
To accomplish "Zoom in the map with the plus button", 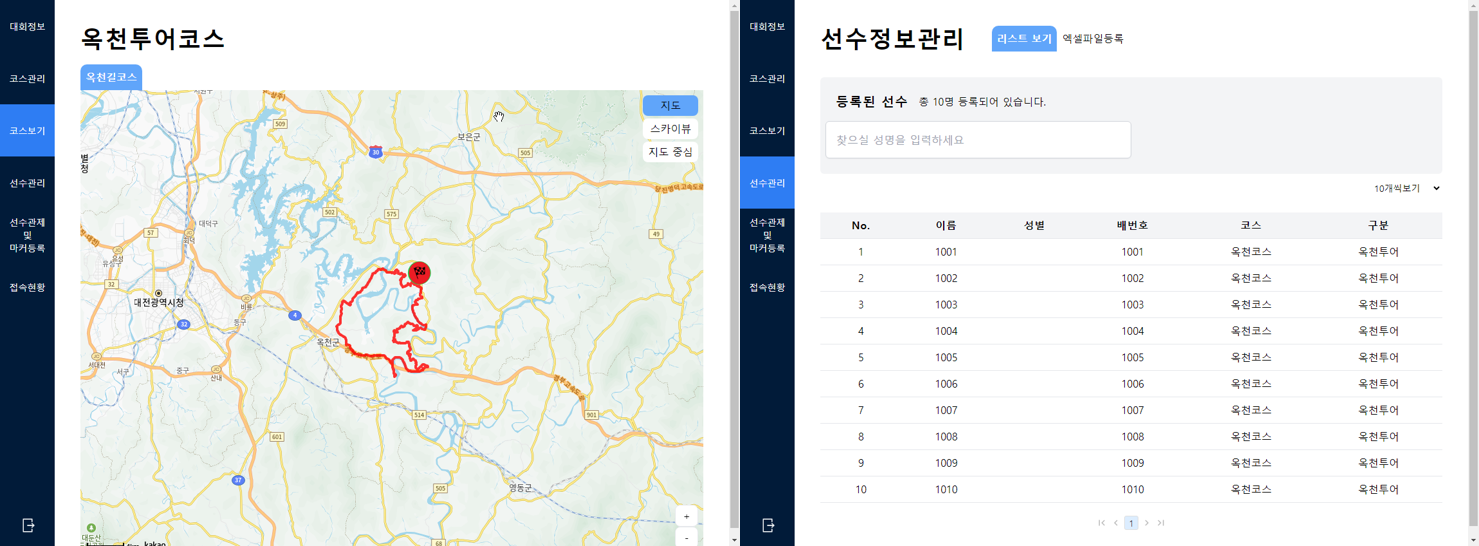I will click(x=686, y=516).
